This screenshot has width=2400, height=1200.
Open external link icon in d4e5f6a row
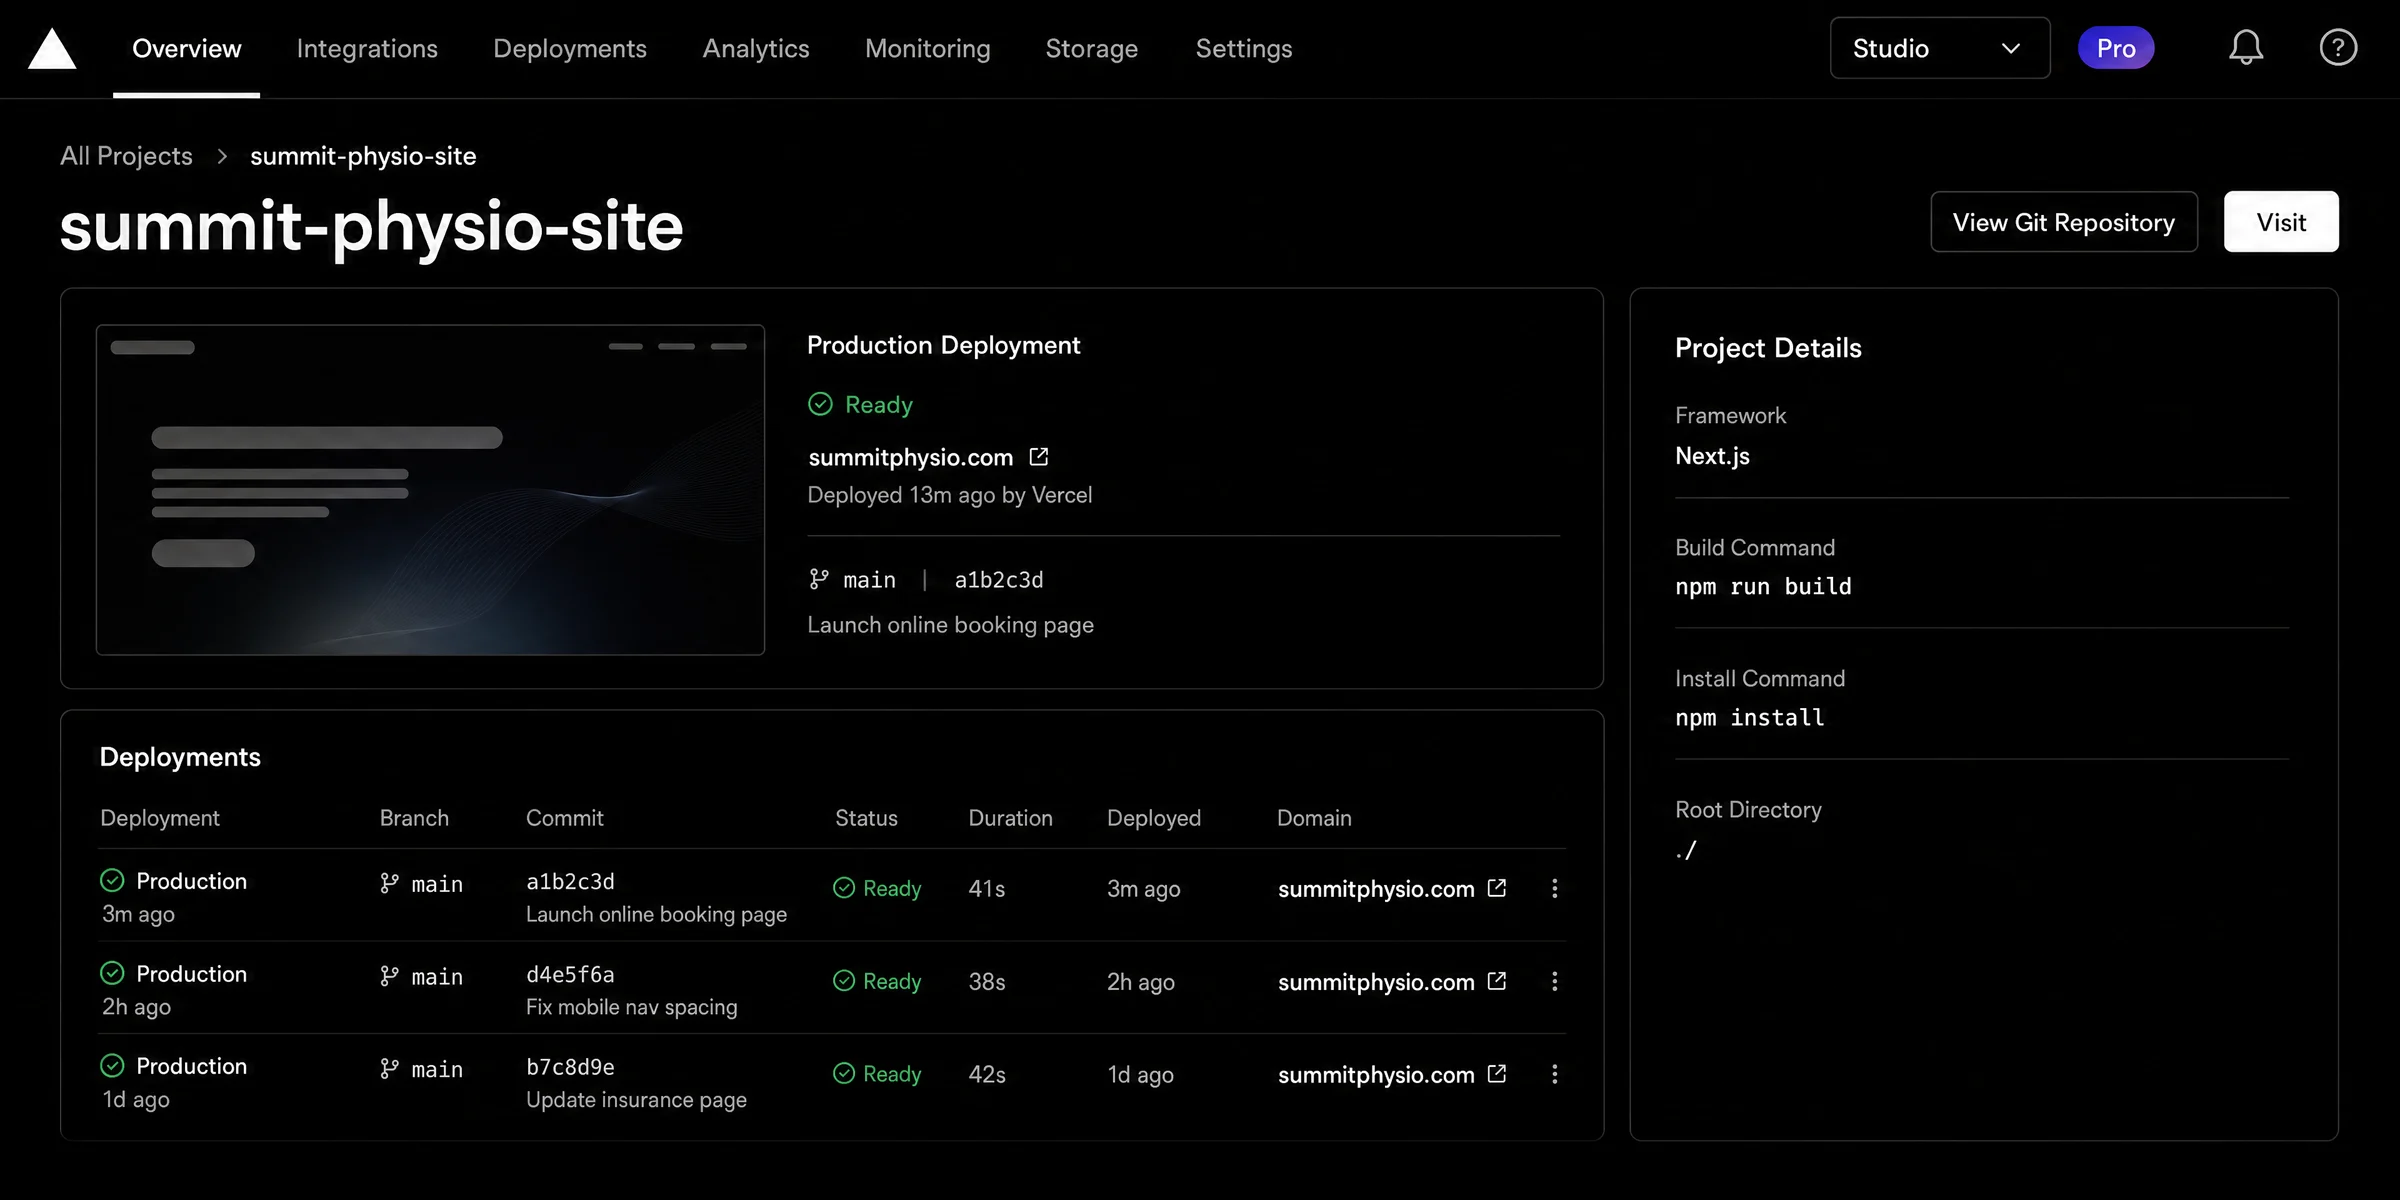1497,981
